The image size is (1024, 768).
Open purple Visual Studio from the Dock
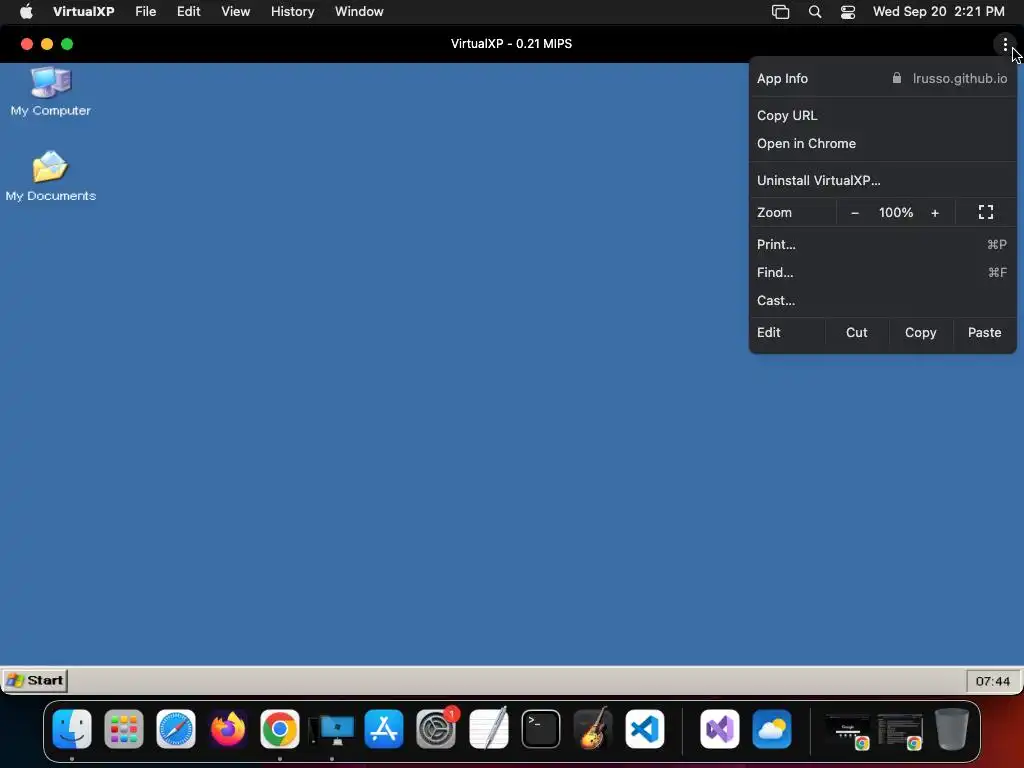coord(720,729)
